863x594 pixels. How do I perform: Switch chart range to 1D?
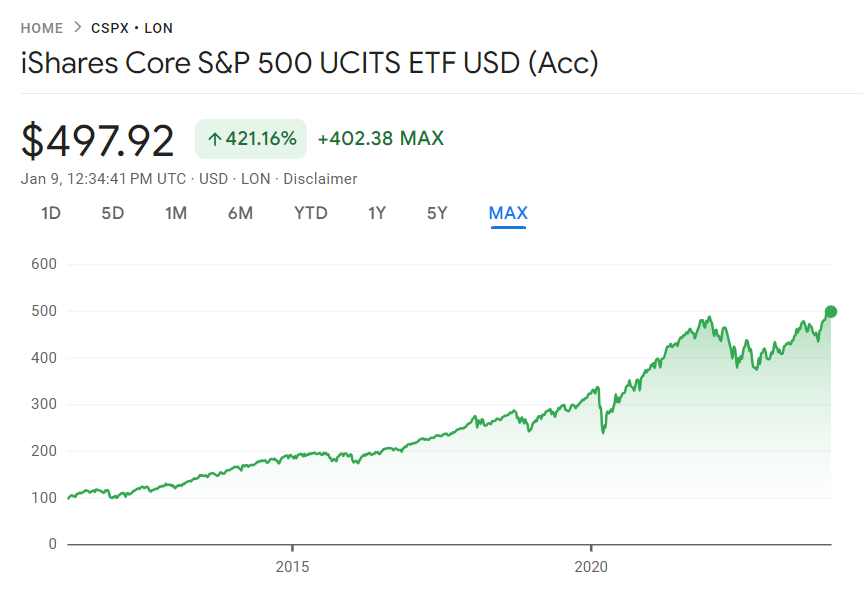pos(51,213)
